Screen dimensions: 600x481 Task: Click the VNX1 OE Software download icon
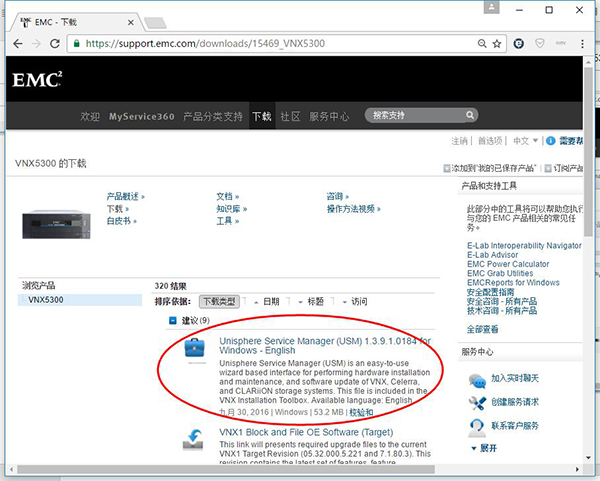click(193, 440)
